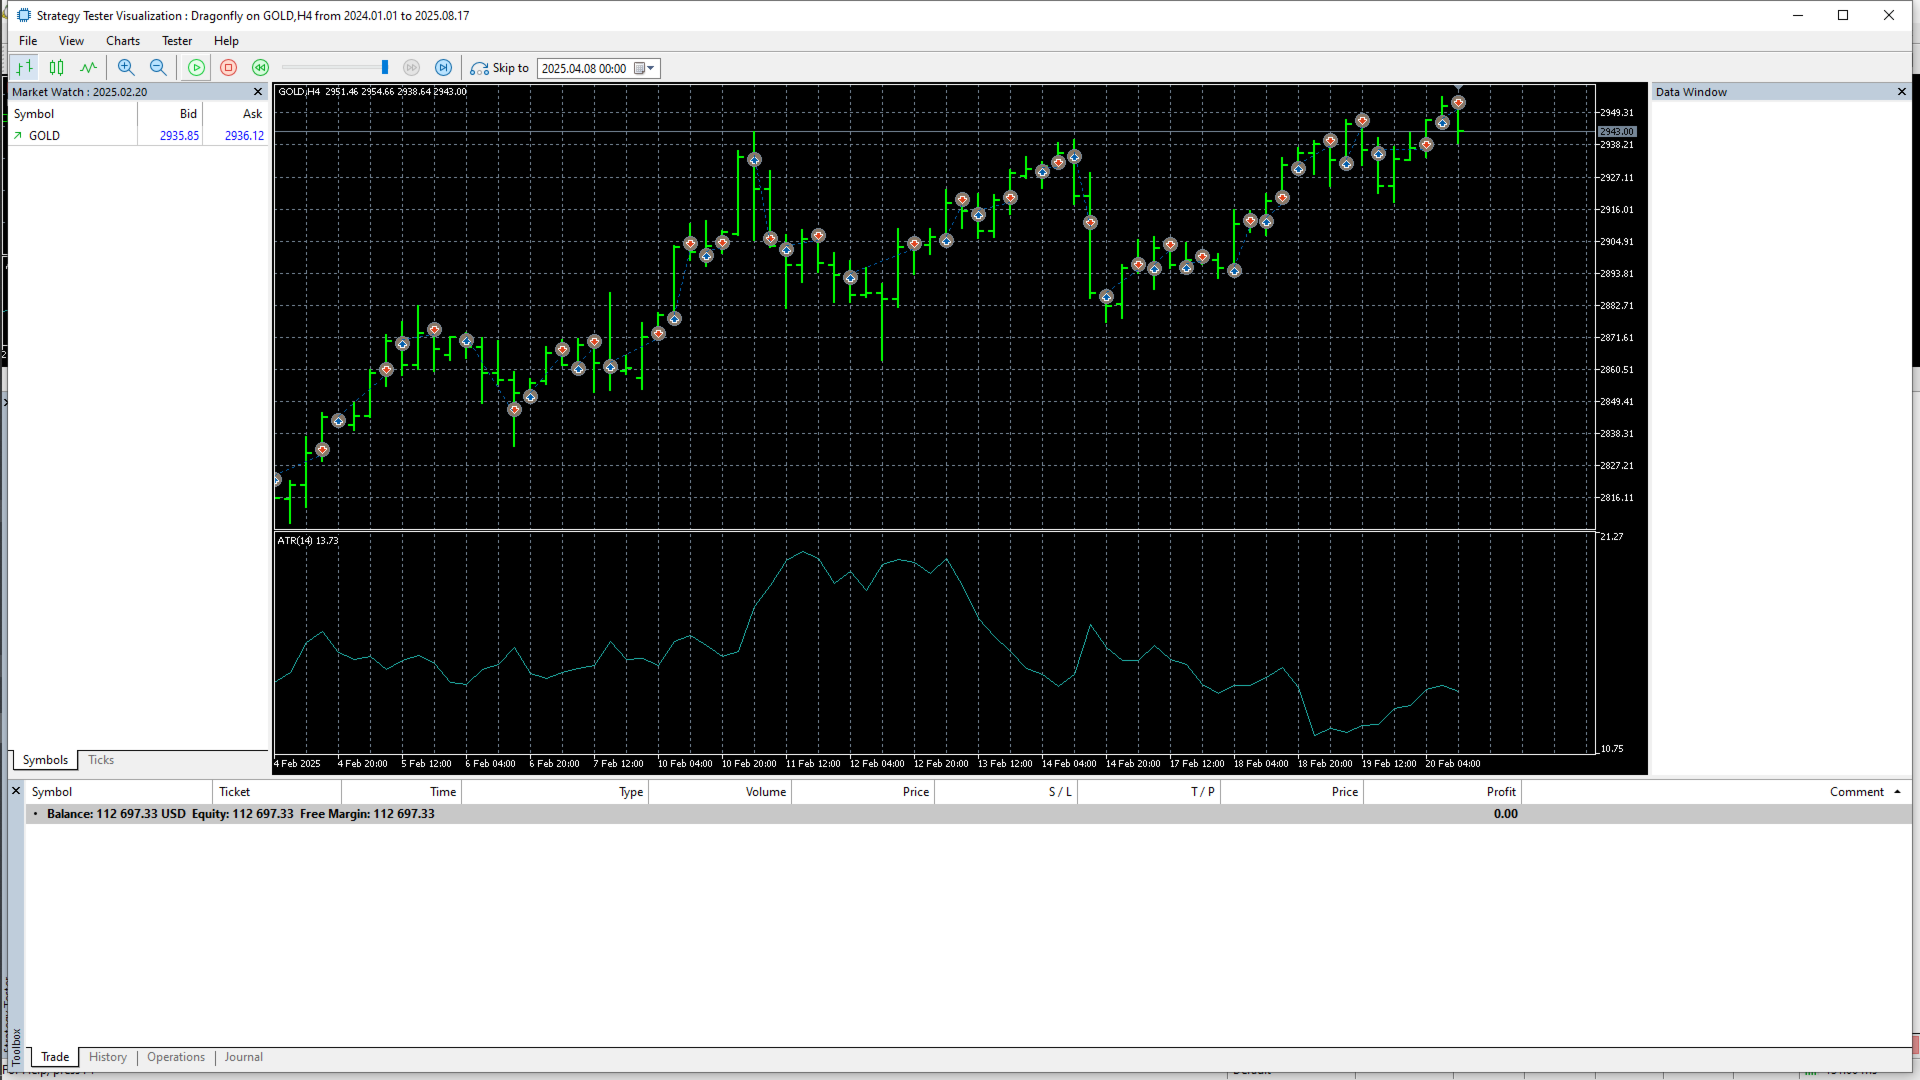Screen dimensions: 1920x1080
Task: Switch to line chart mode
Action: pyautogui.click(x=89, y=68)
